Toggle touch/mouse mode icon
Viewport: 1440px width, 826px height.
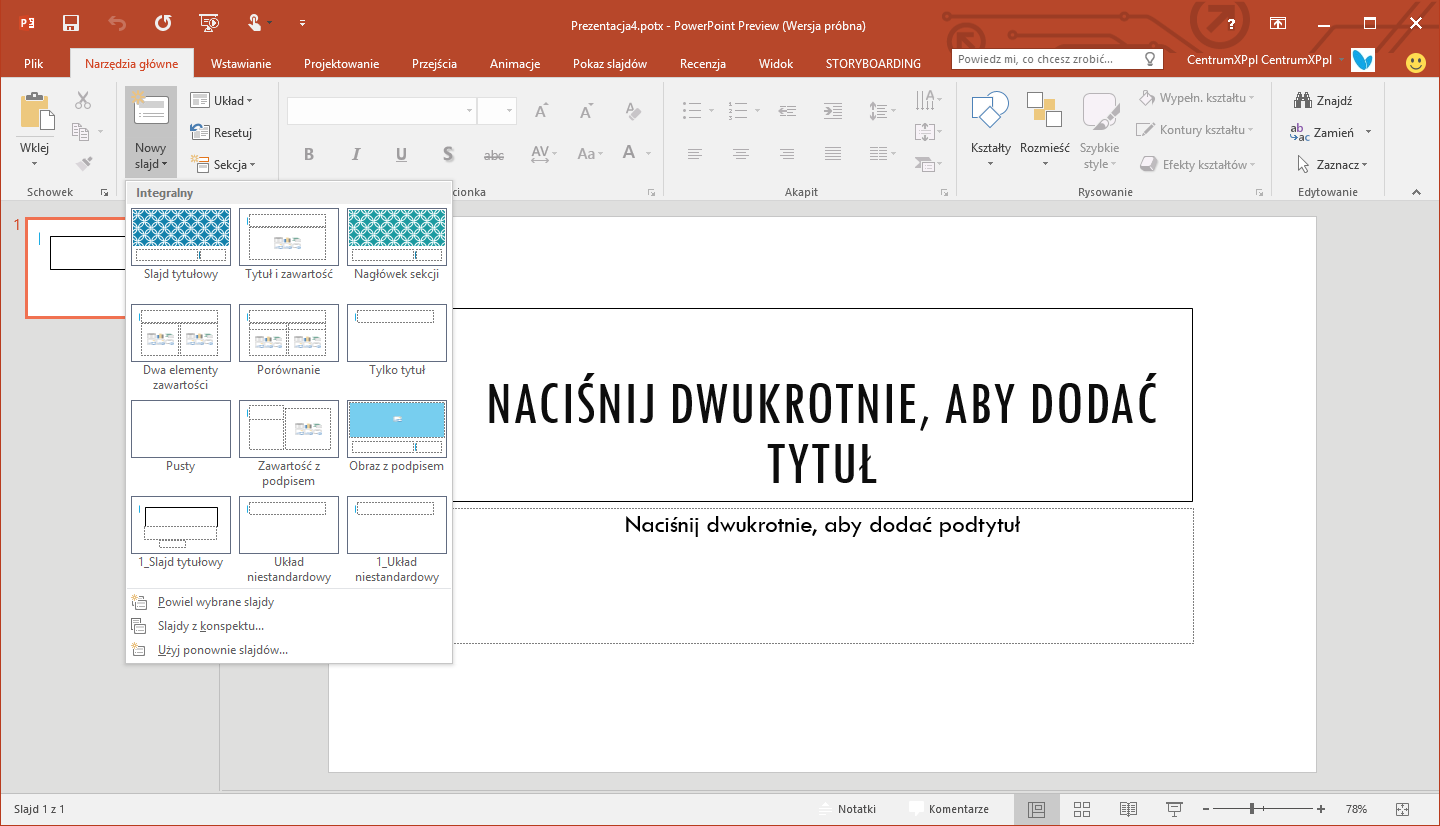(256, 23)
